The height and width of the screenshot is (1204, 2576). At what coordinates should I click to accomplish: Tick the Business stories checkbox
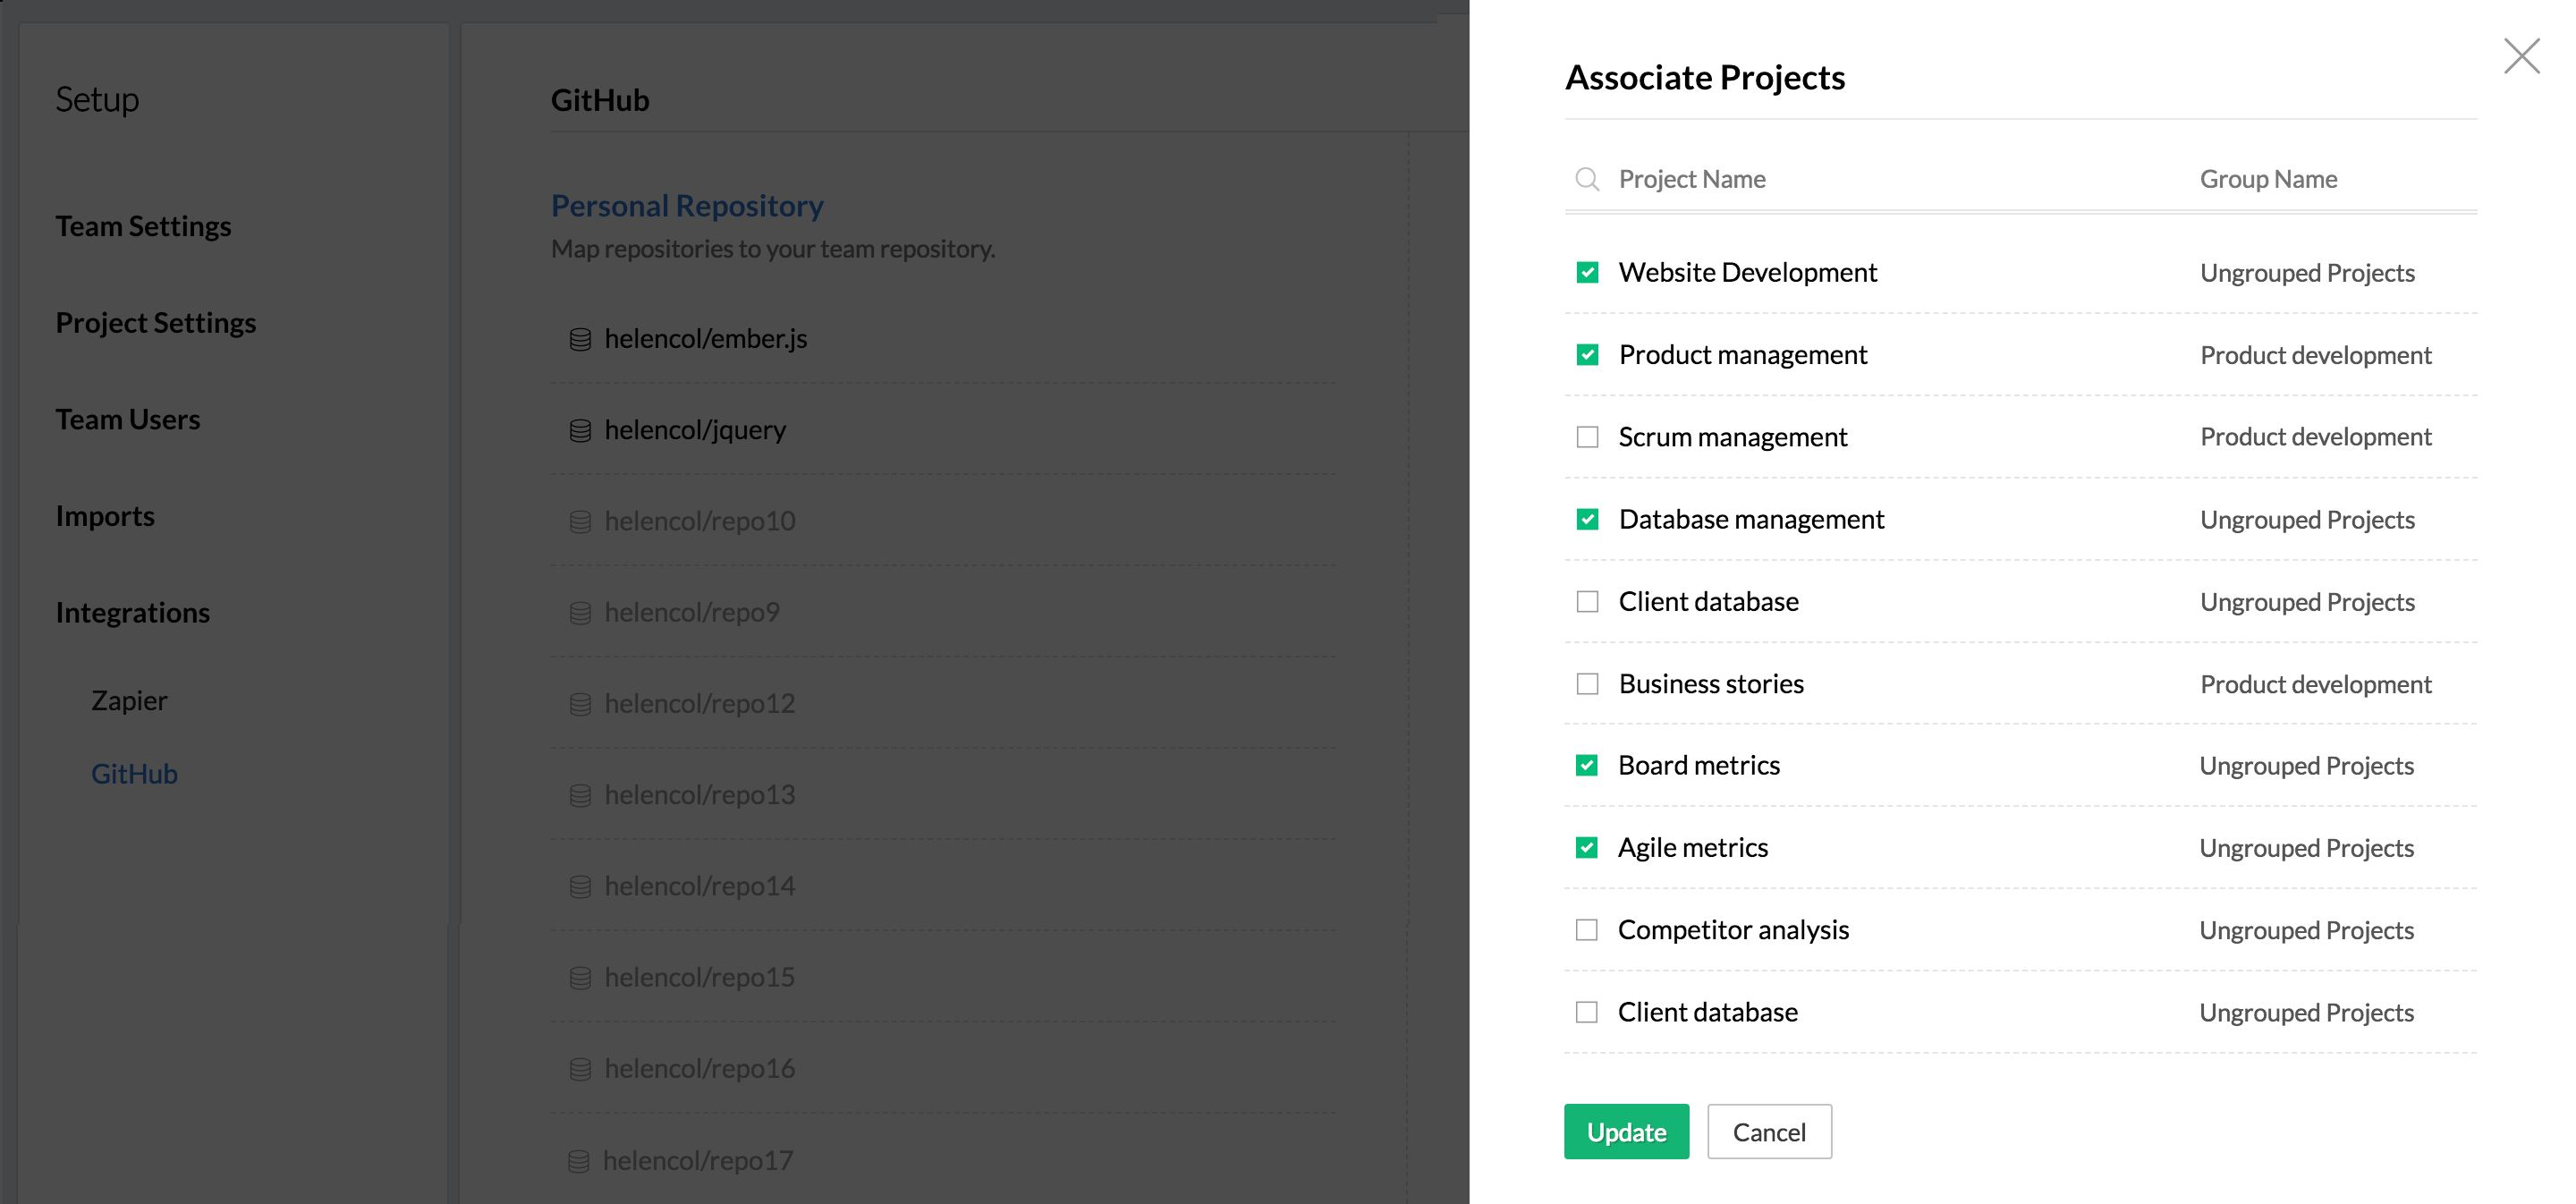point(1587,684)
